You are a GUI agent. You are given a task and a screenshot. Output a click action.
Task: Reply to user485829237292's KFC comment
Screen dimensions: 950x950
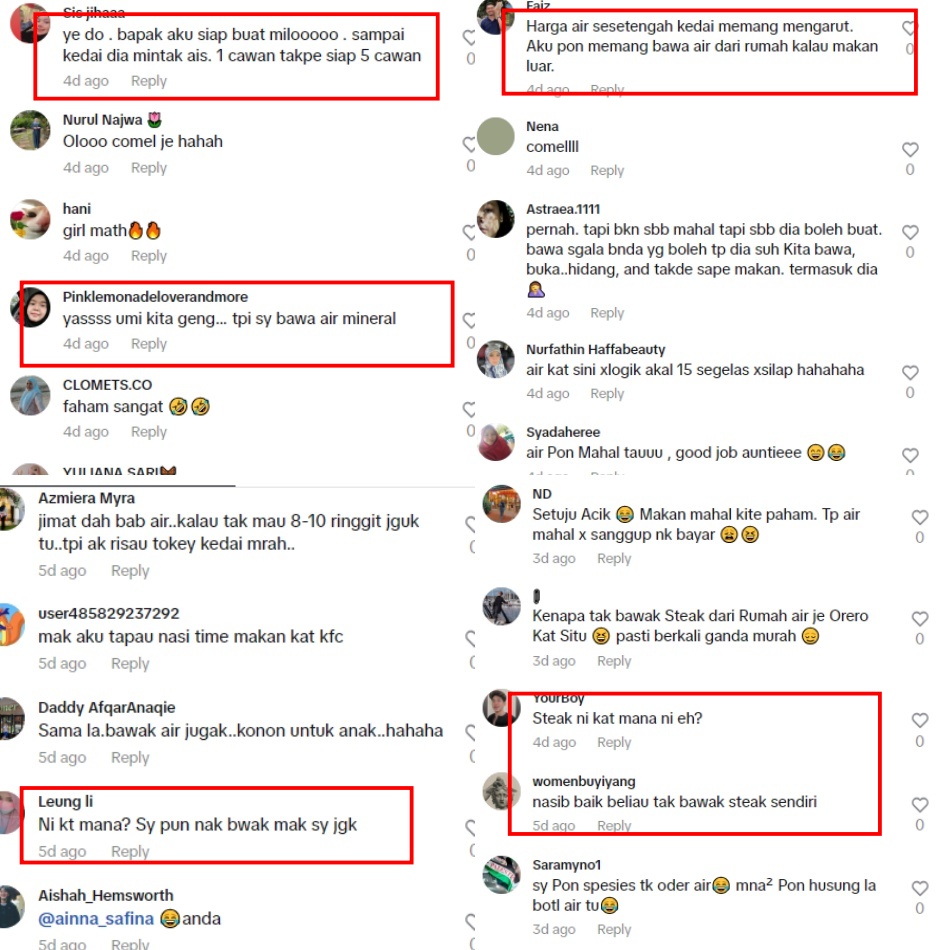(x=130, y=663)
